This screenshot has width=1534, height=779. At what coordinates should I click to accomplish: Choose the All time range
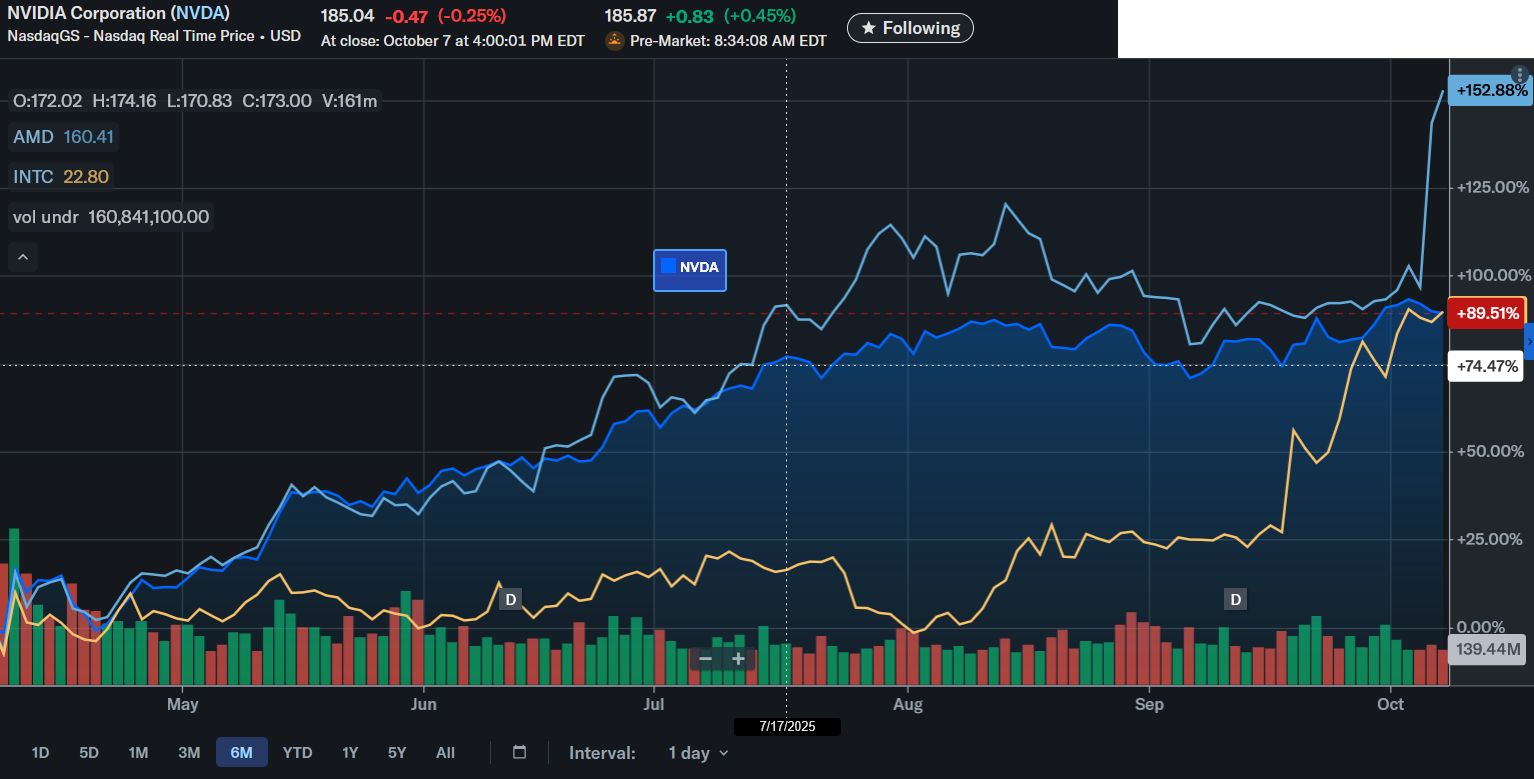coord(446,752)
